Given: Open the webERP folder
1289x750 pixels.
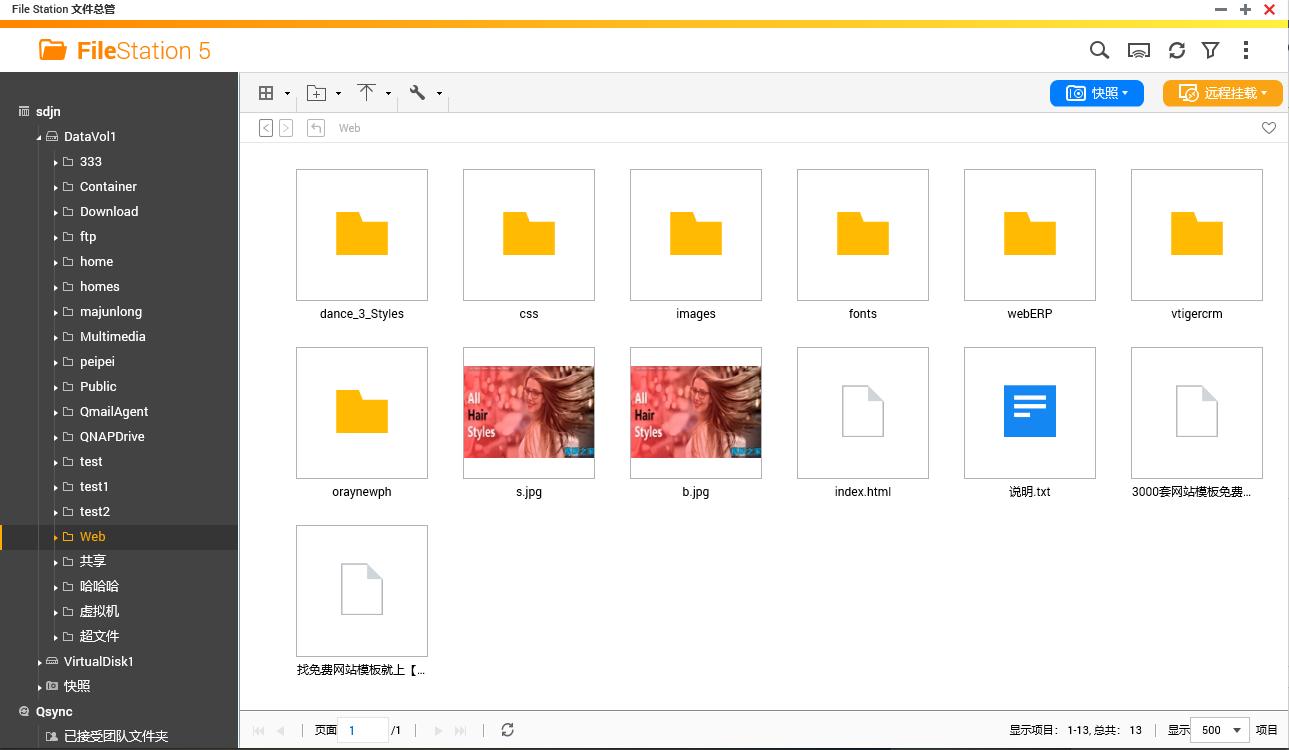Looking at the screenshot, I should (x=1029, y=234).
